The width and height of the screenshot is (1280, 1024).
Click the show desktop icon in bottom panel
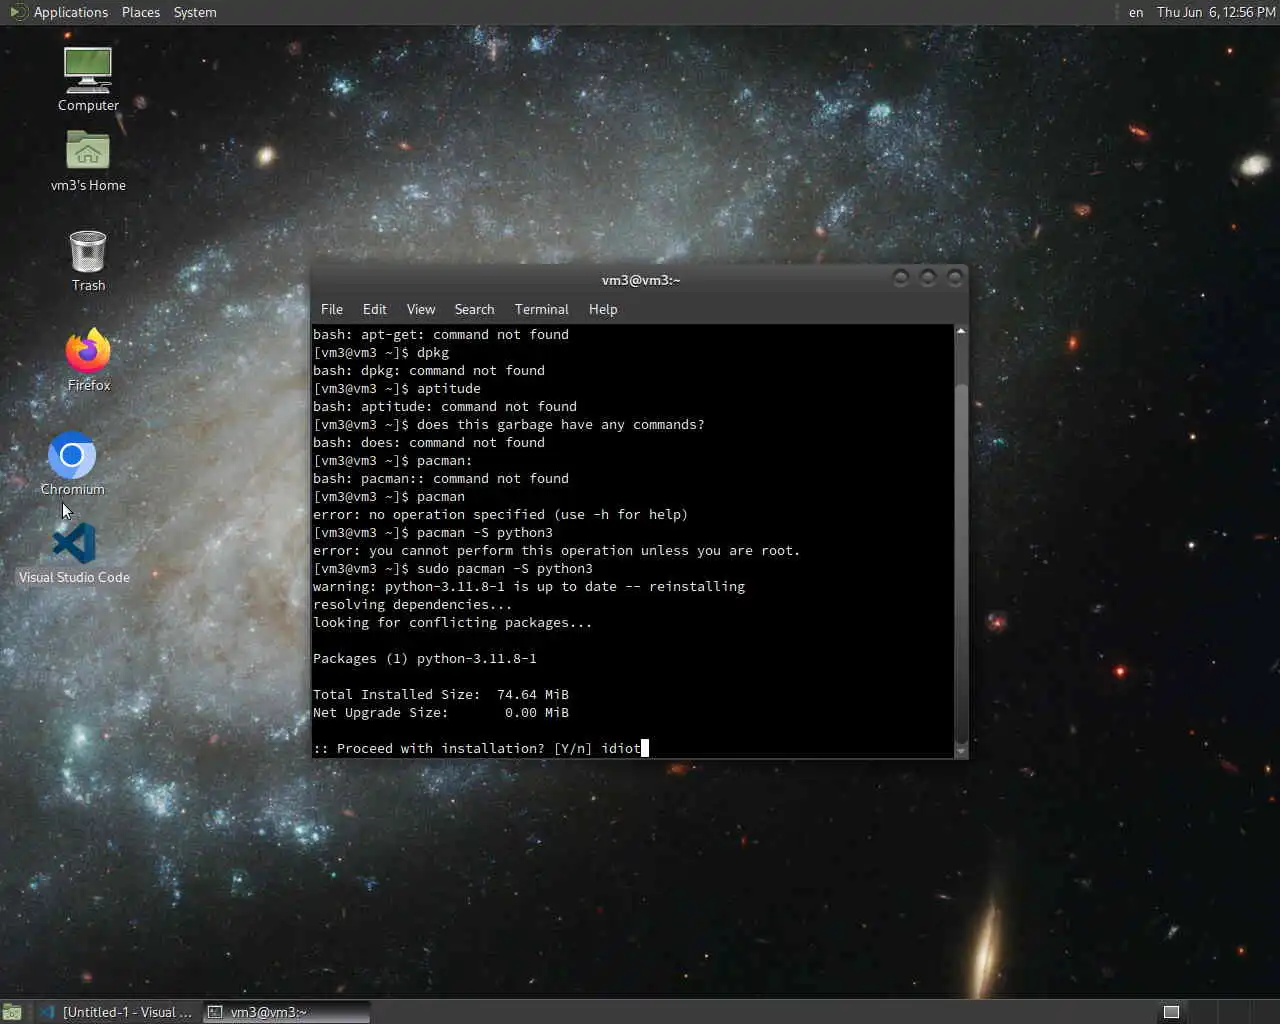12,1012
